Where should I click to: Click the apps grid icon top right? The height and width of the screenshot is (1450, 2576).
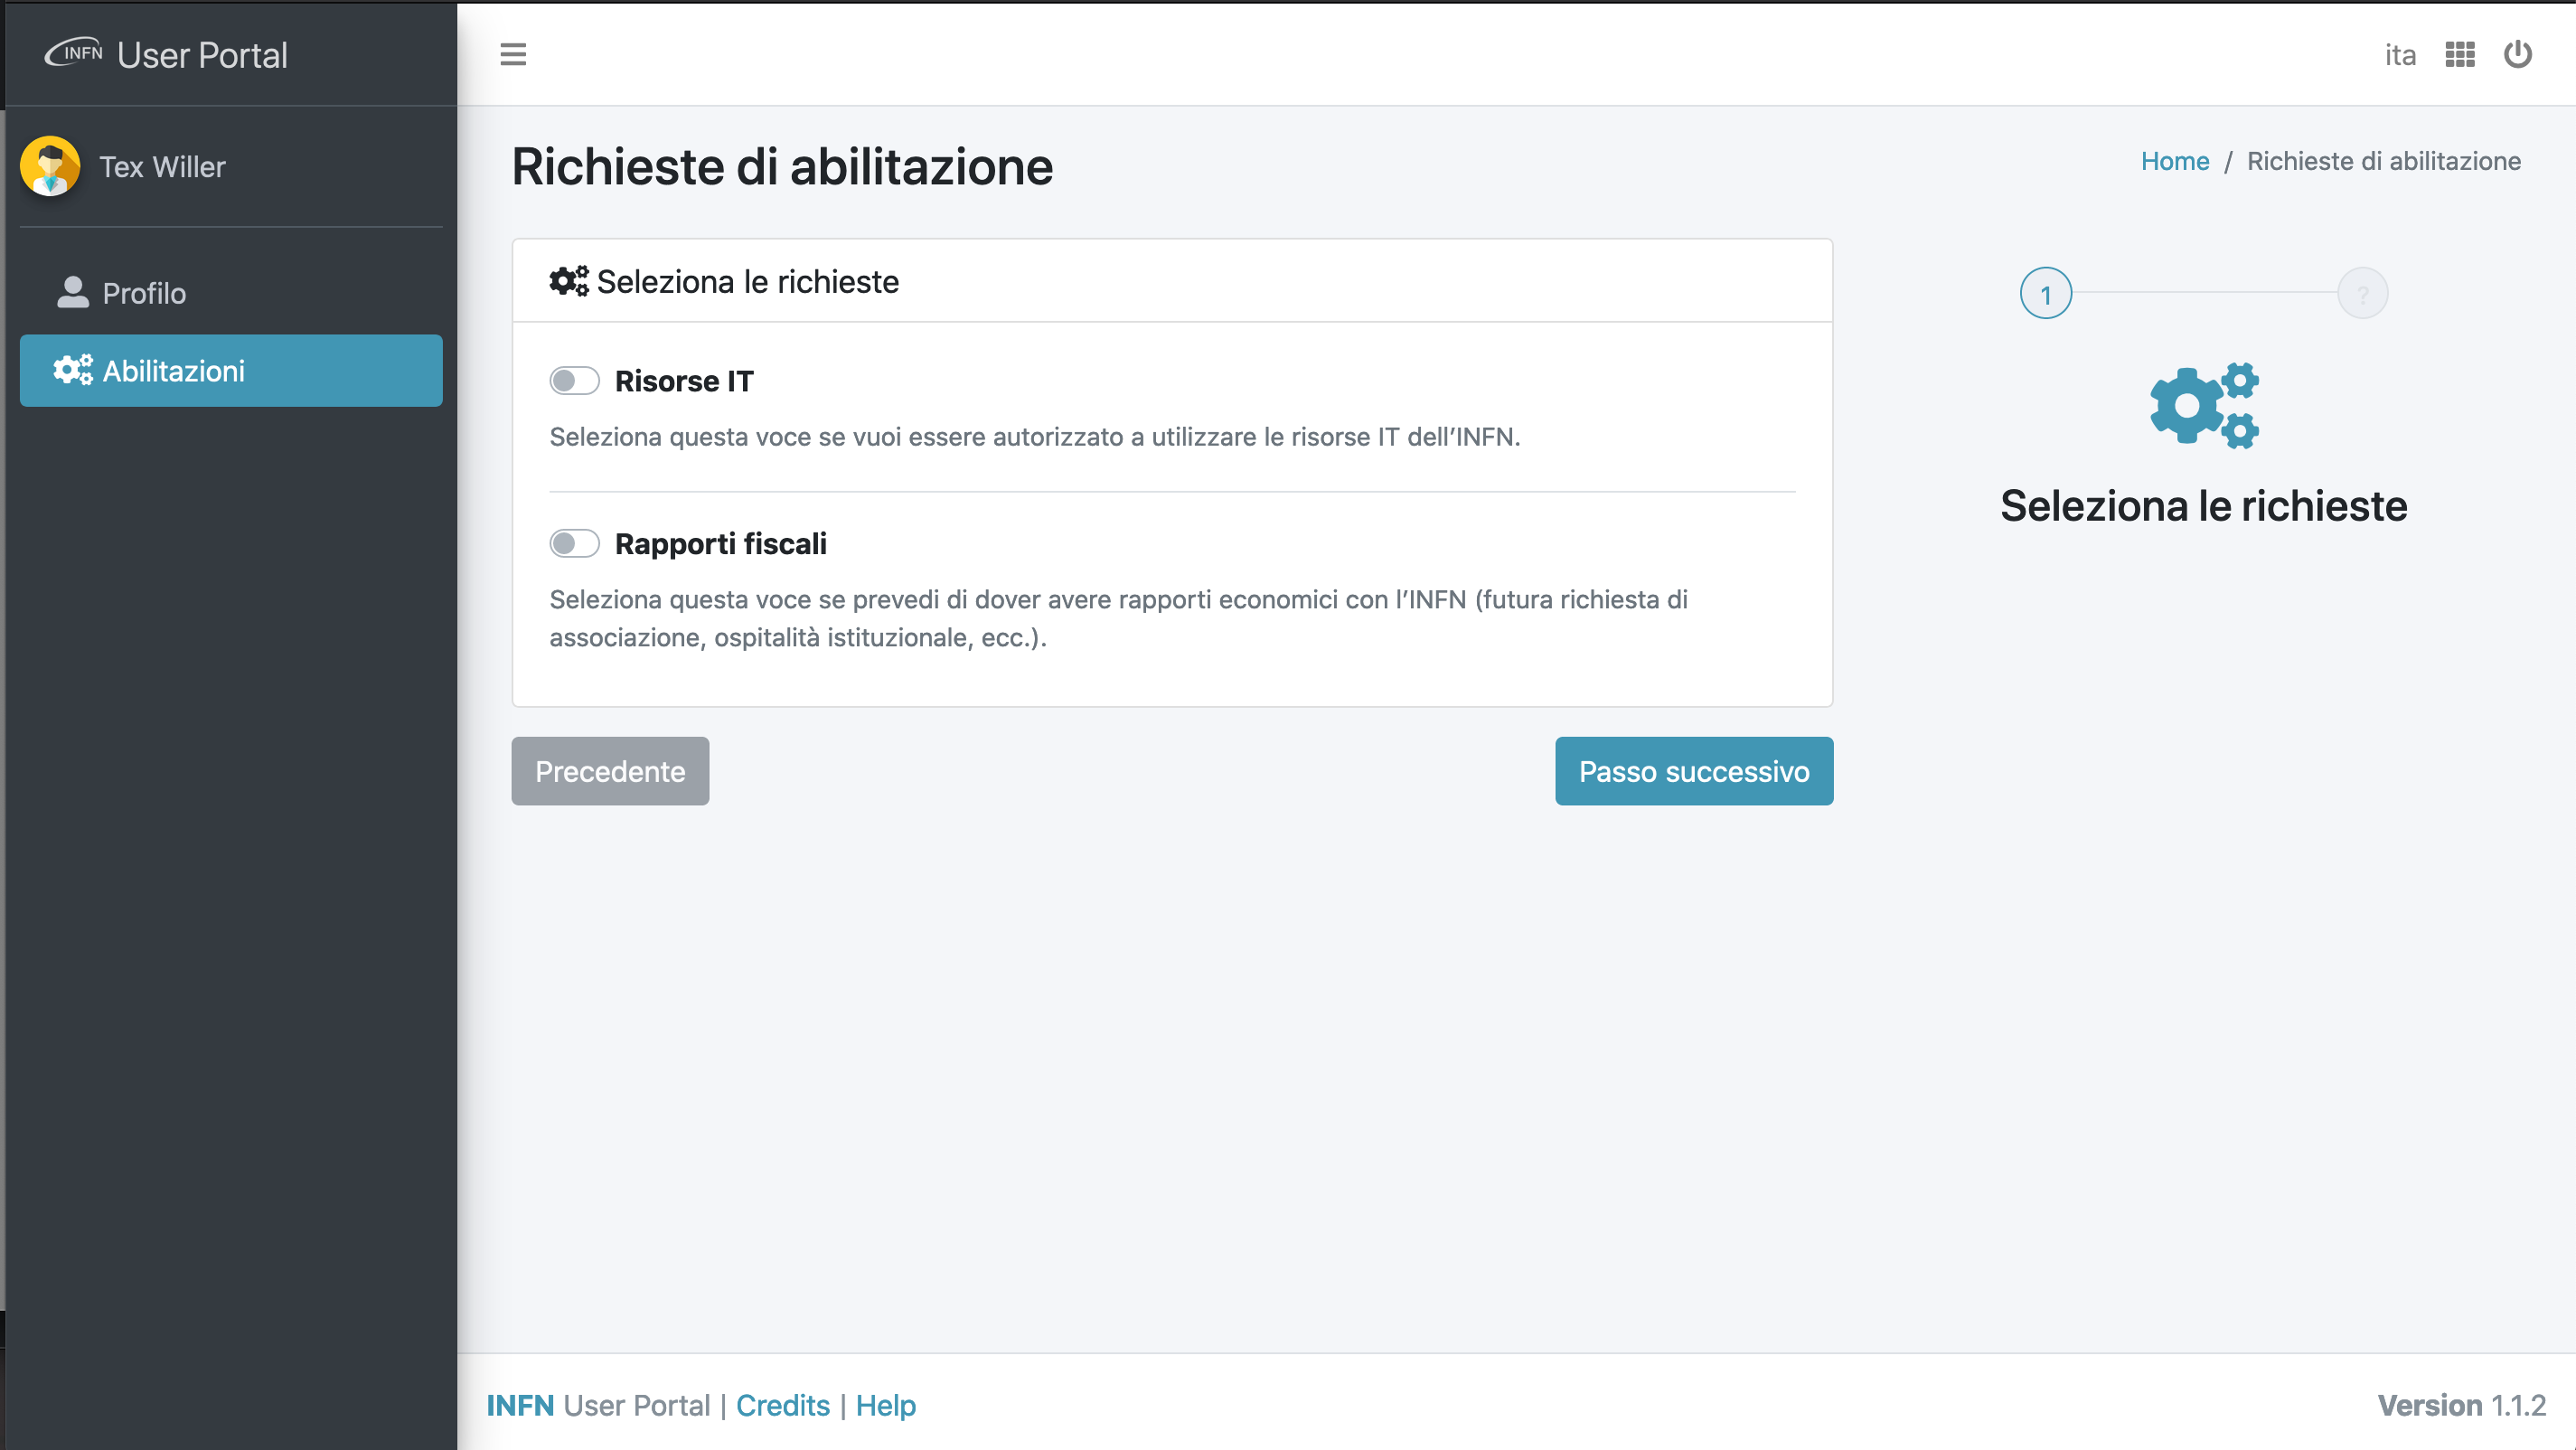(x=2459, y=55)
